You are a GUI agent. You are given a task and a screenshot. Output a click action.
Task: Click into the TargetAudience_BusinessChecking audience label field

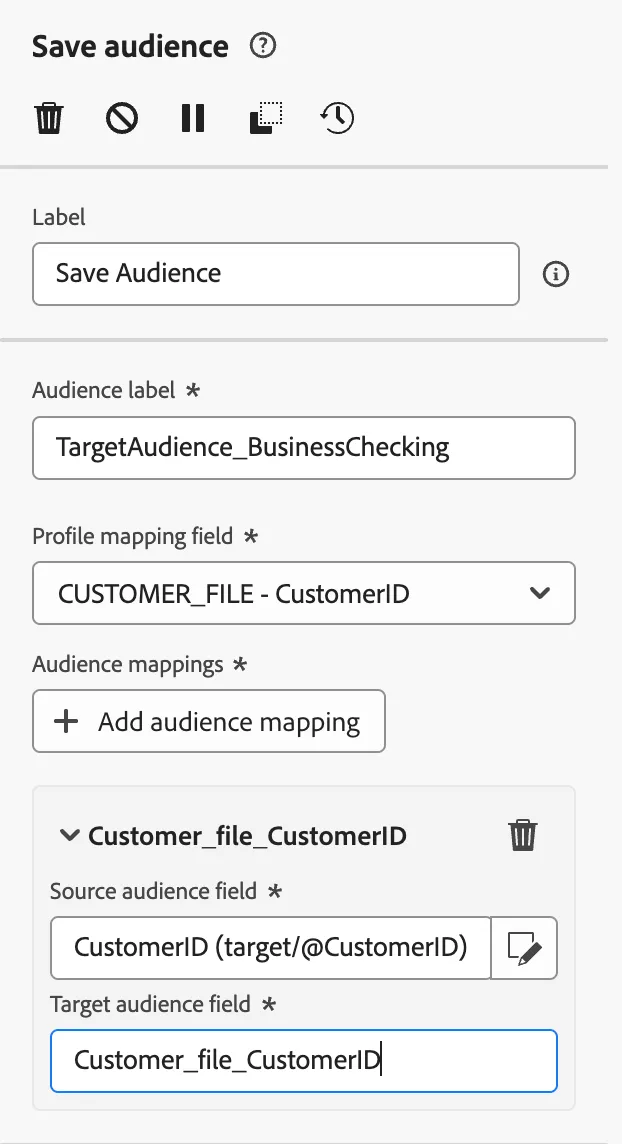point(304,447)
